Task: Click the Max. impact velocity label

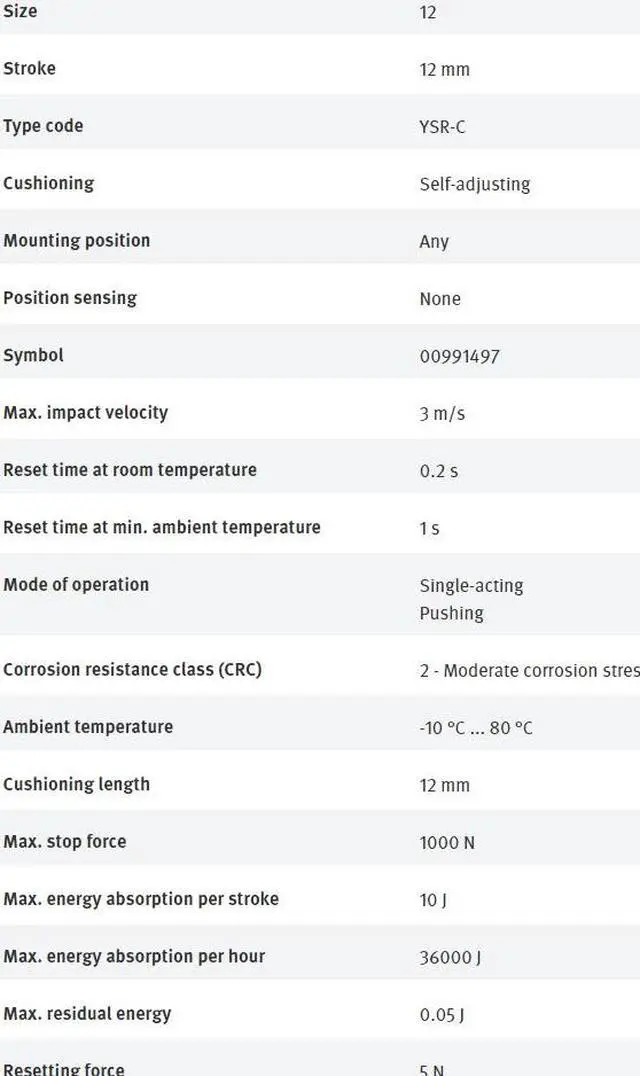Action: coord(85,412)
